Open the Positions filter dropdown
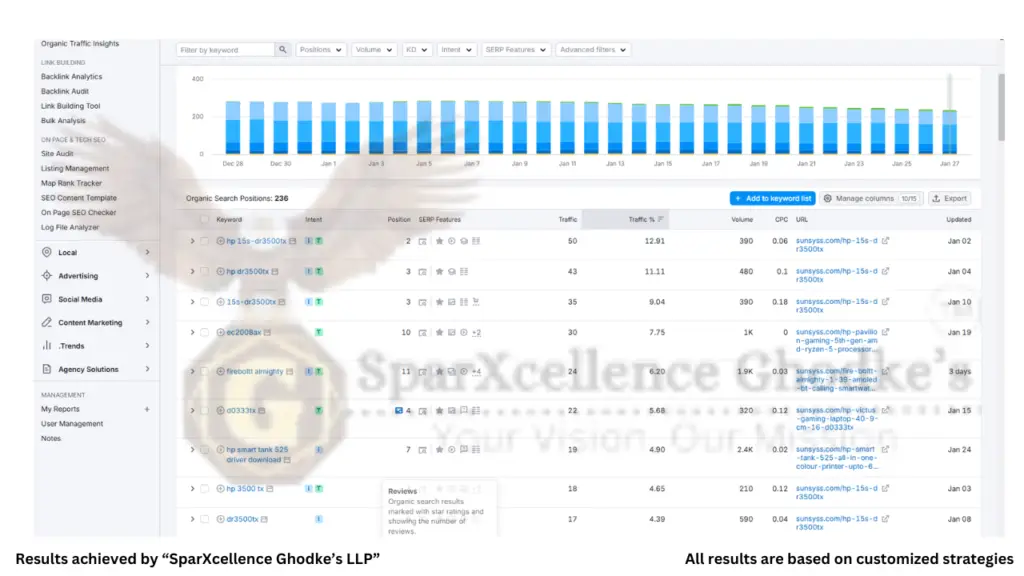The image size is (1024, 576). [321, 50]
